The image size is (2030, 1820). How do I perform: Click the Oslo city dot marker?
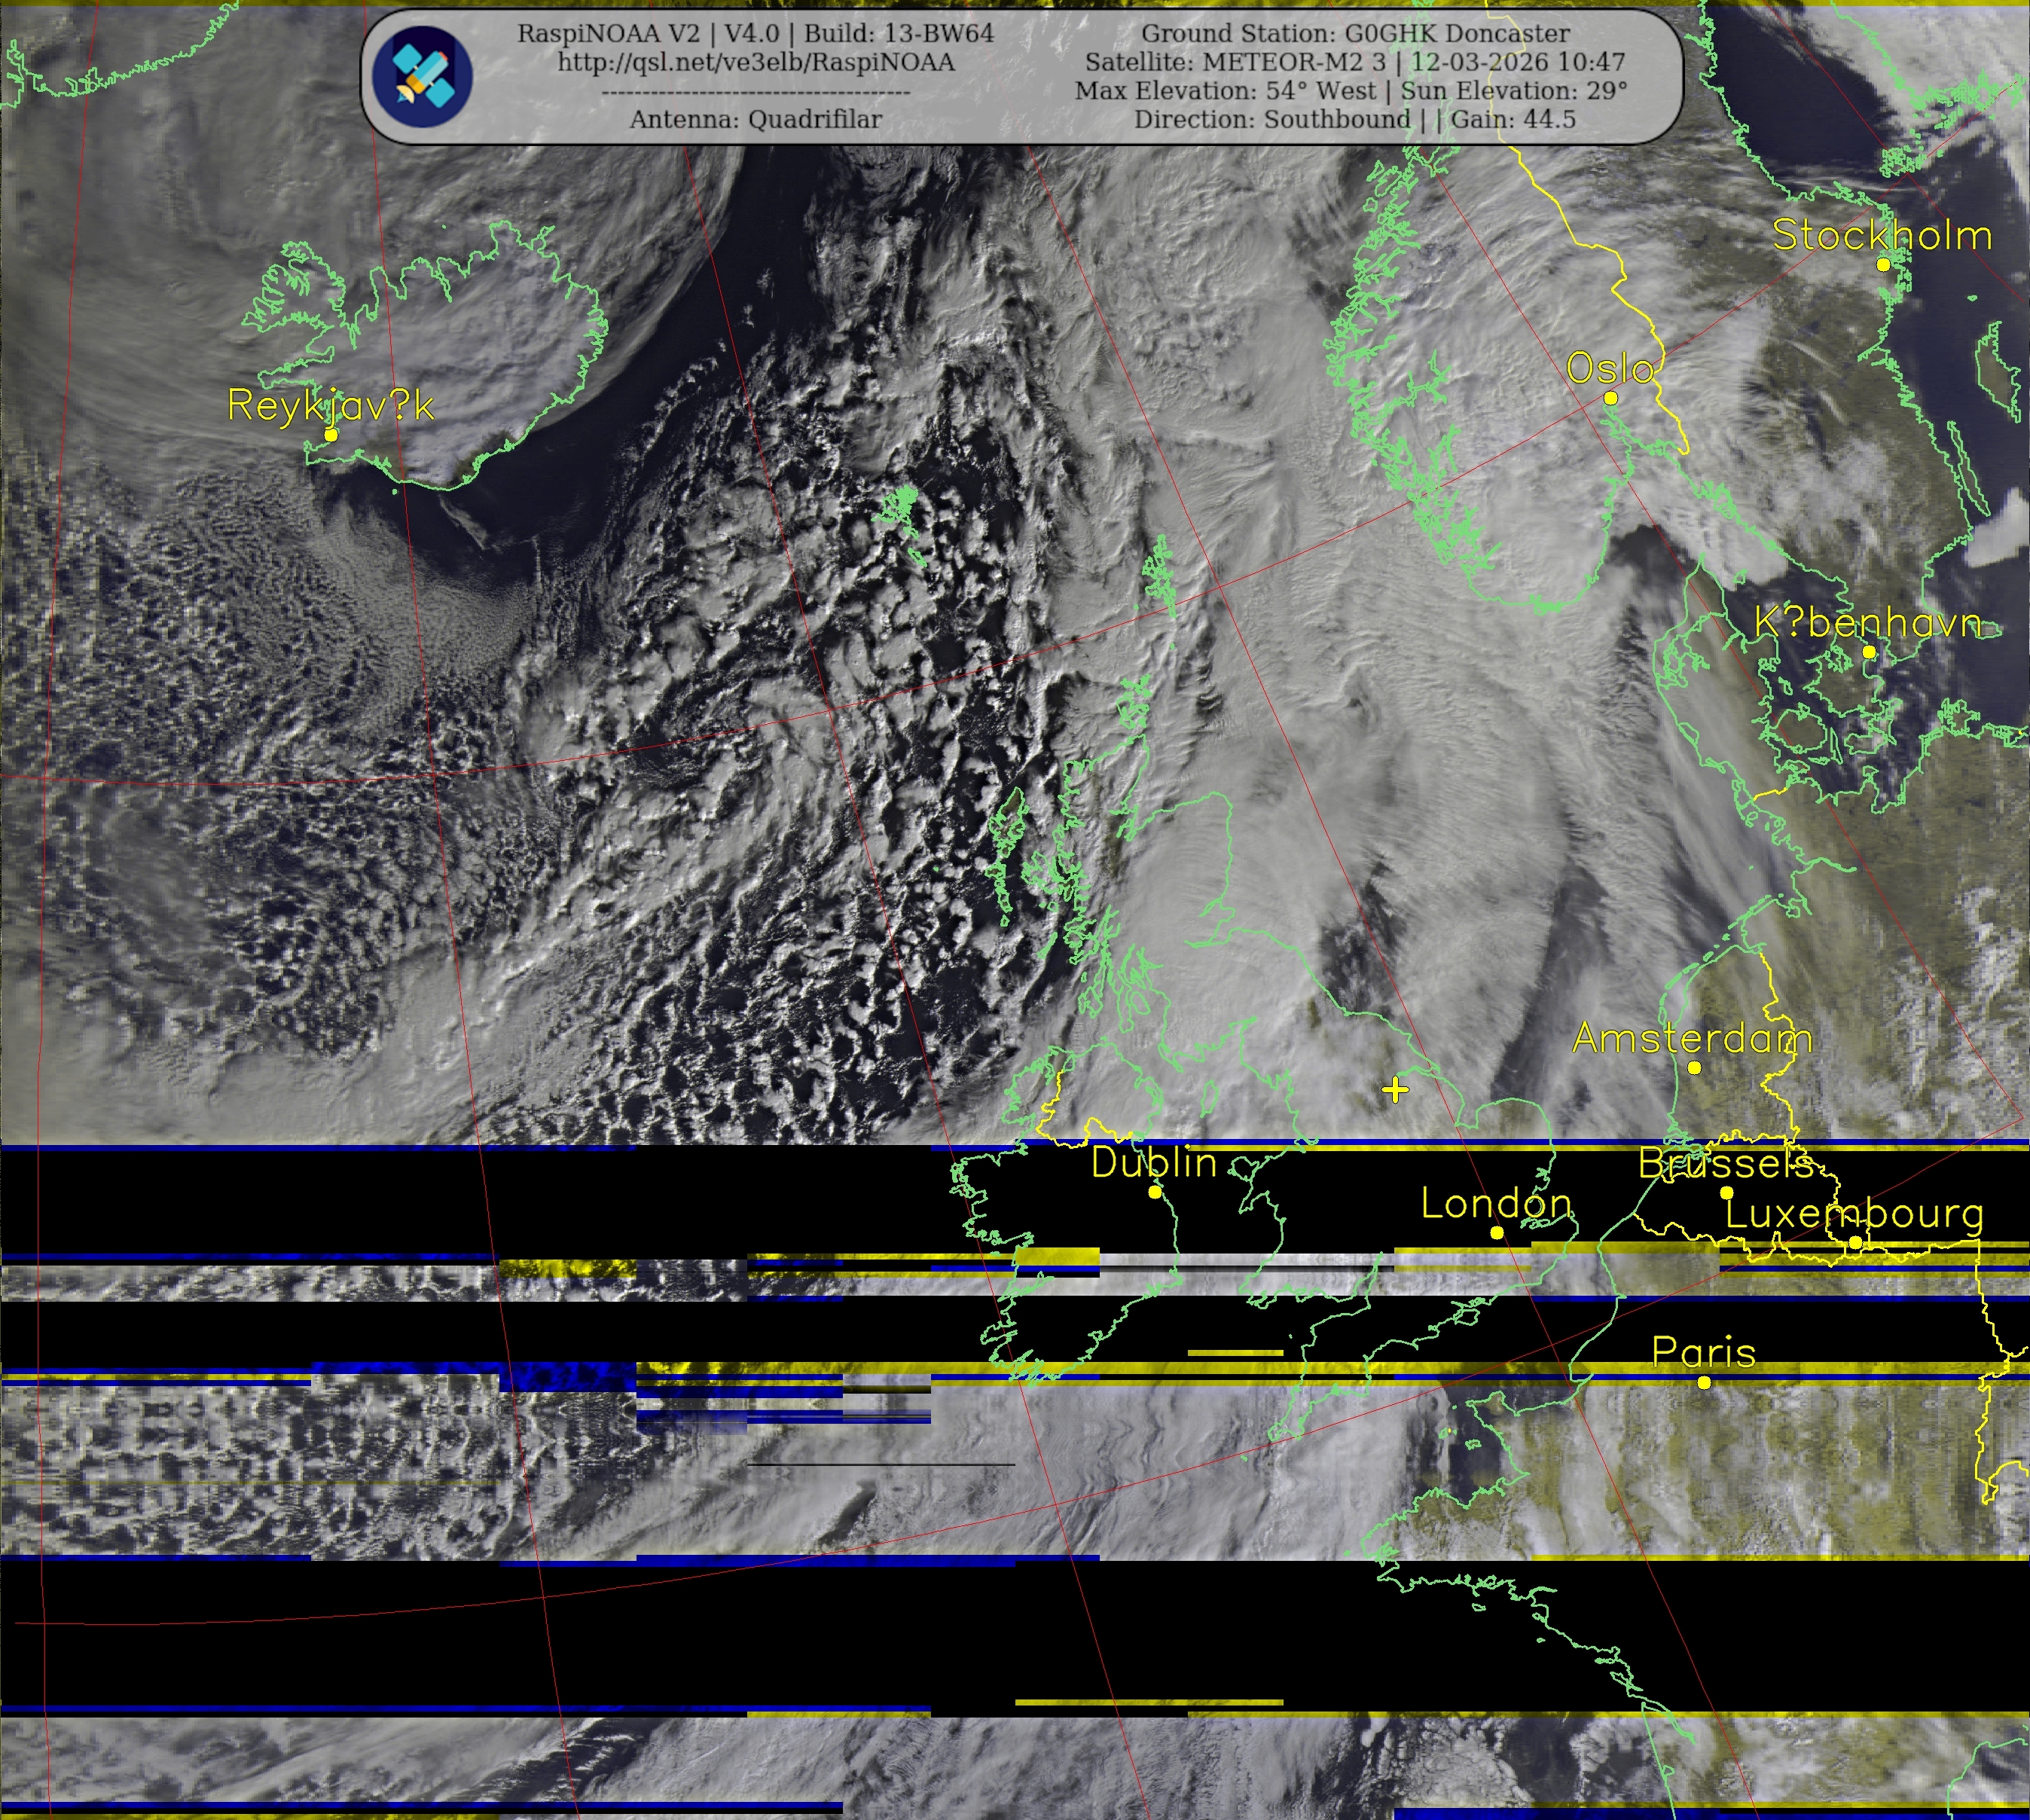(1610, 398)
